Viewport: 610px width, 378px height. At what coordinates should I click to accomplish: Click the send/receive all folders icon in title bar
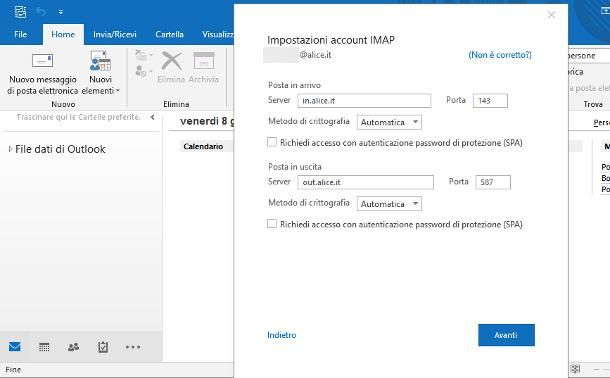point(20,12)
